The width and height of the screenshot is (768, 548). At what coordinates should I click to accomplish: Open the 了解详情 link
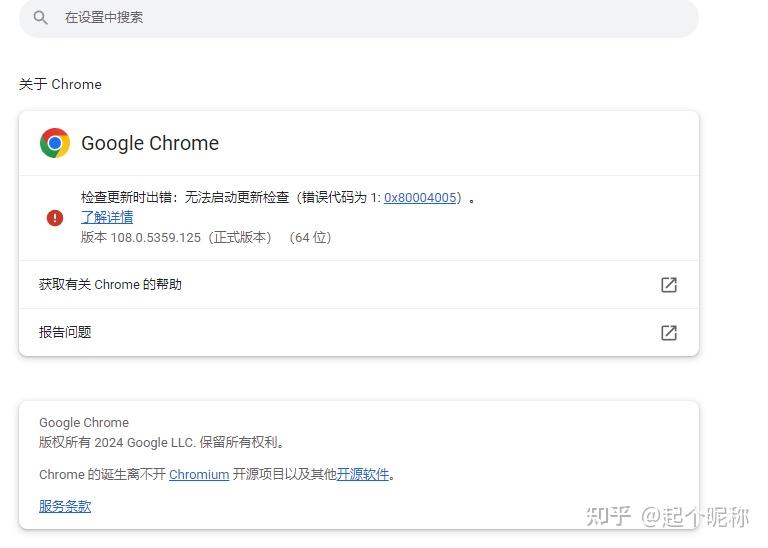107,217
